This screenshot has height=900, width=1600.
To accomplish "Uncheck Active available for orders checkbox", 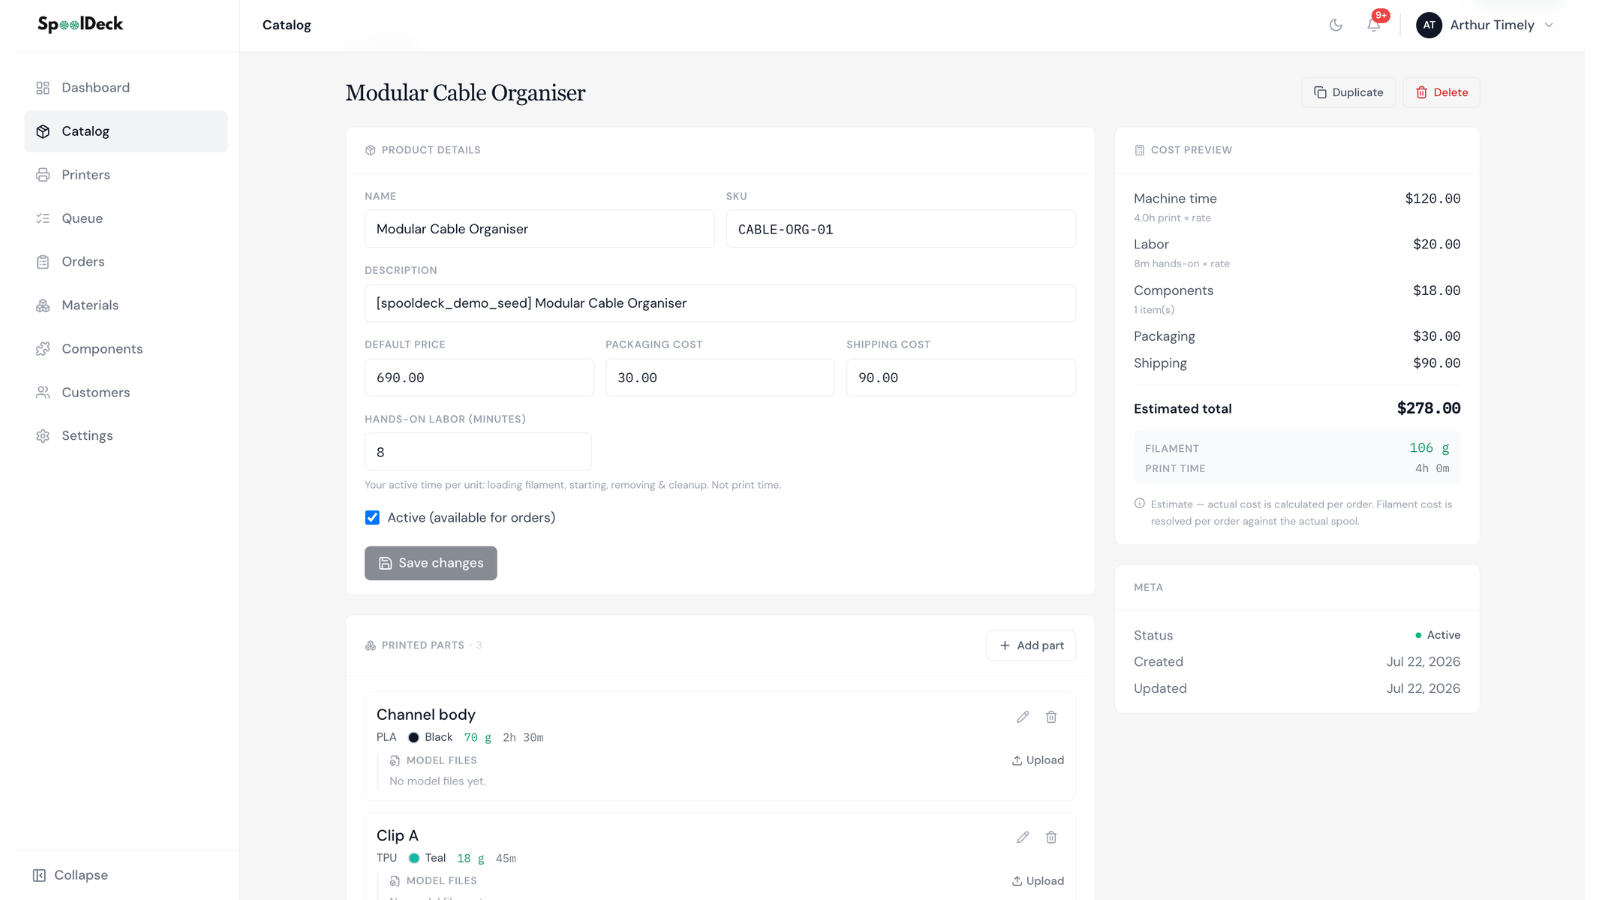I will (372, 517).
